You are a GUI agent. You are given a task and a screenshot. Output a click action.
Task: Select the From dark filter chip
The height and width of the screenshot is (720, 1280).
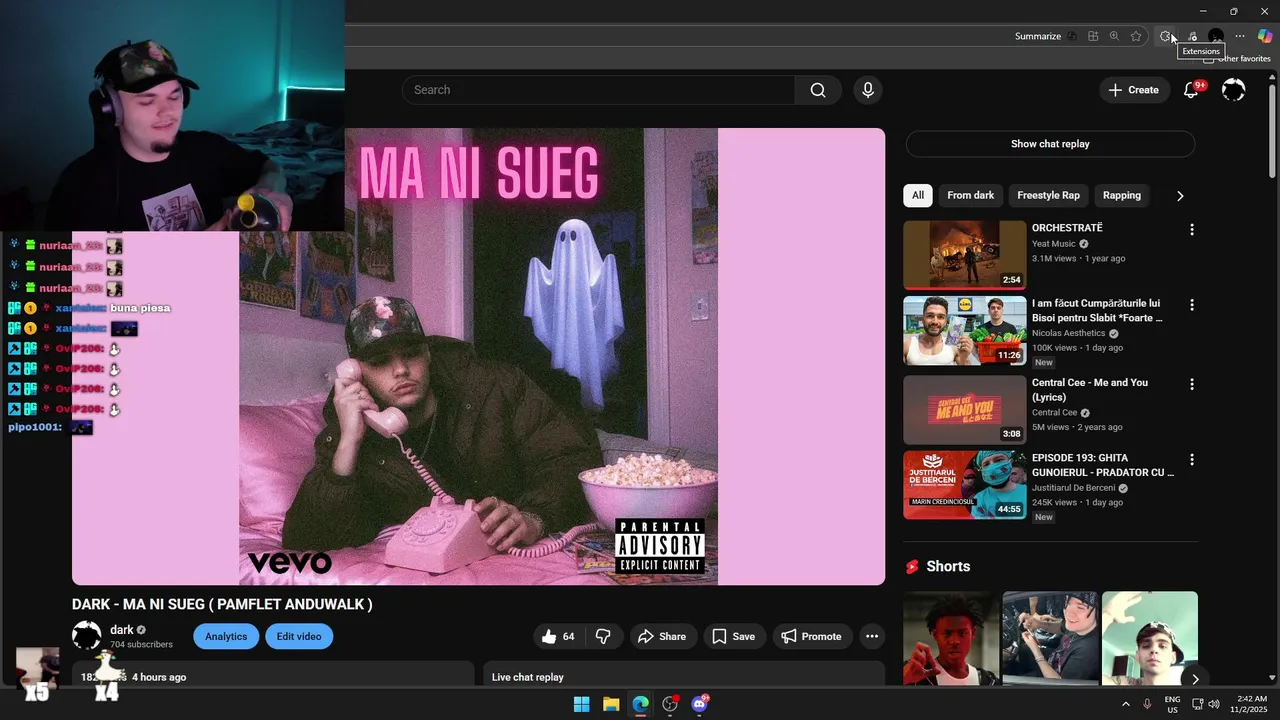click(971, 196)
